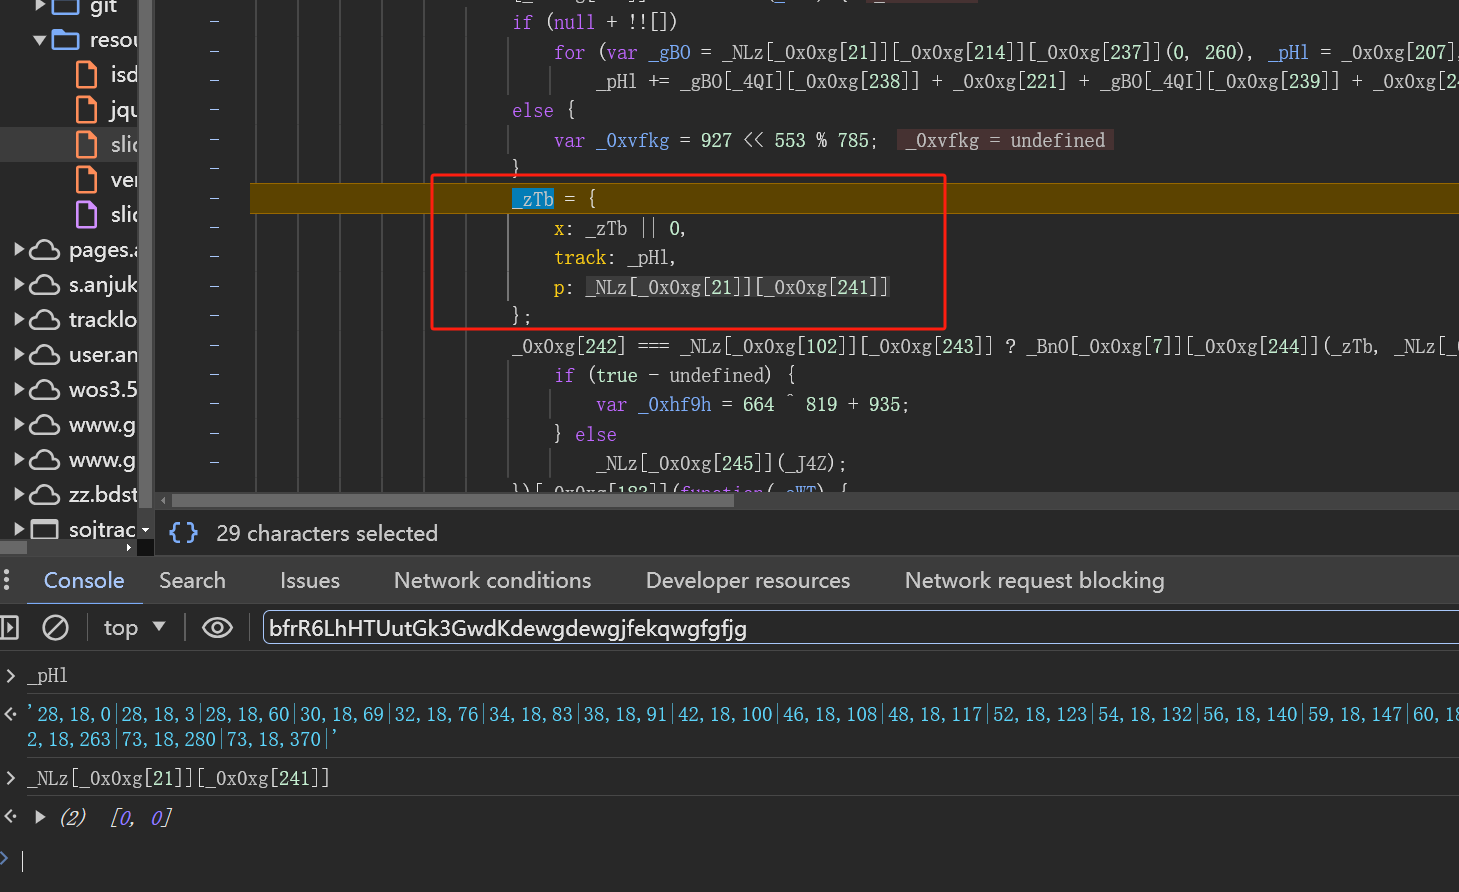Open the isd file in the tree
Screen dimensions: 1459x892
tap(124, 75)
